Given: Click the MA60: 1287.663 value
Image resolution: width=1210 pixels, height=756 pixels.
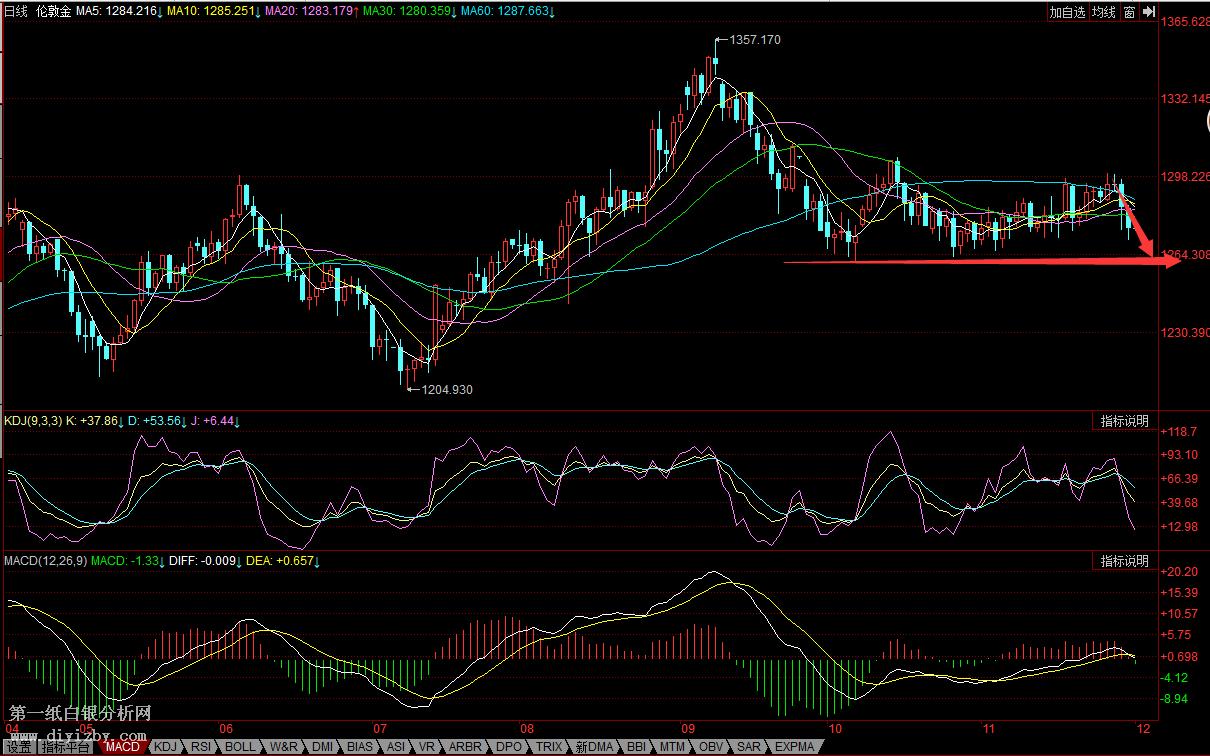Looking at the screenshot, I should coord(507,11).
